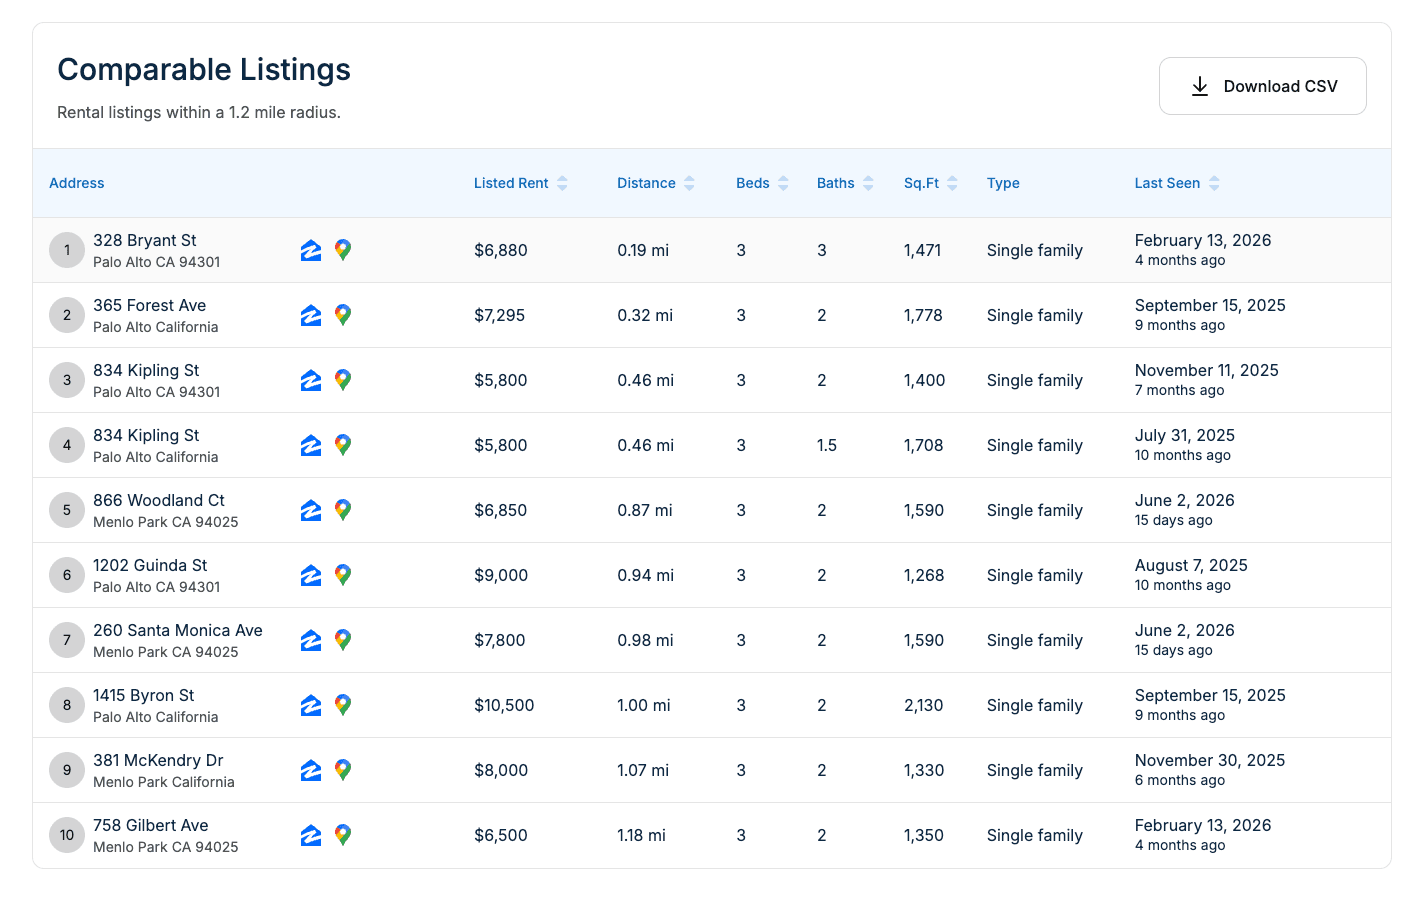Select the 365 Forest Ave address
Screen dimensions: 1422x897
click(x=150, y=305)
